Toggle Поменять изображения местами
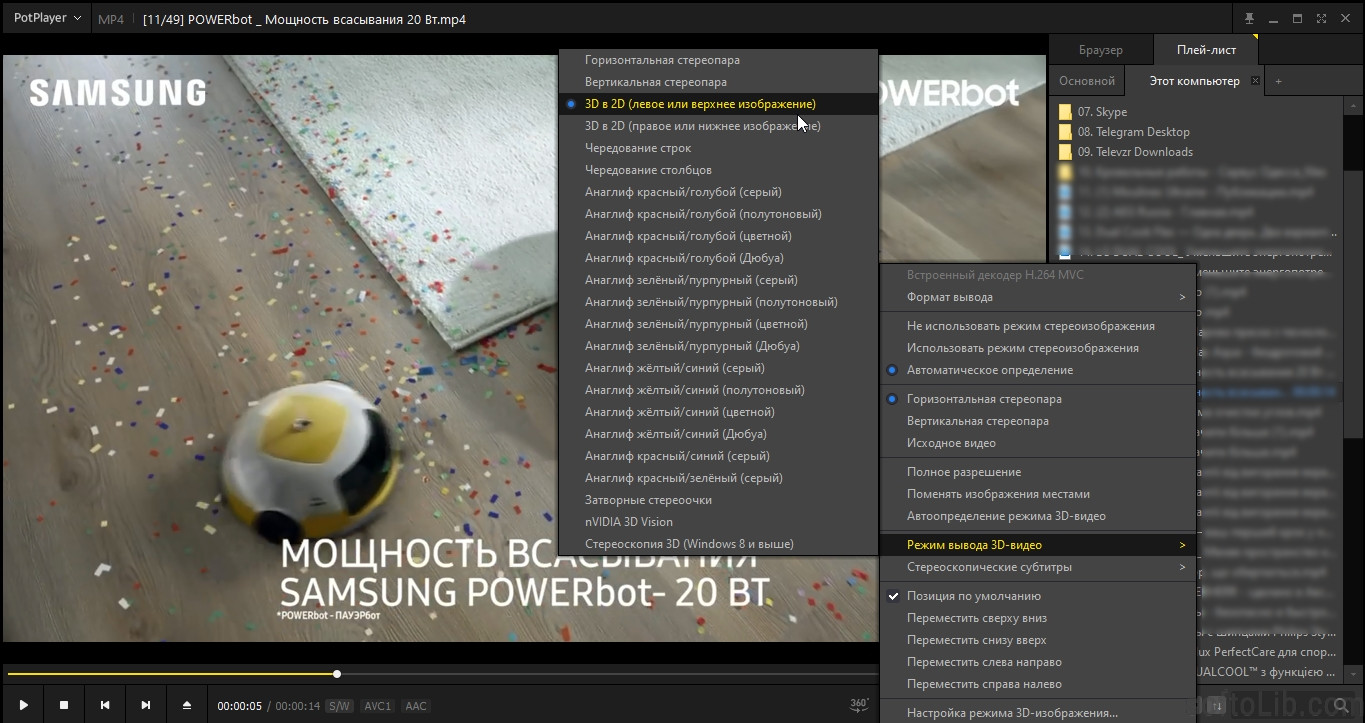 pyautogui.click(x=1038, y=494)
